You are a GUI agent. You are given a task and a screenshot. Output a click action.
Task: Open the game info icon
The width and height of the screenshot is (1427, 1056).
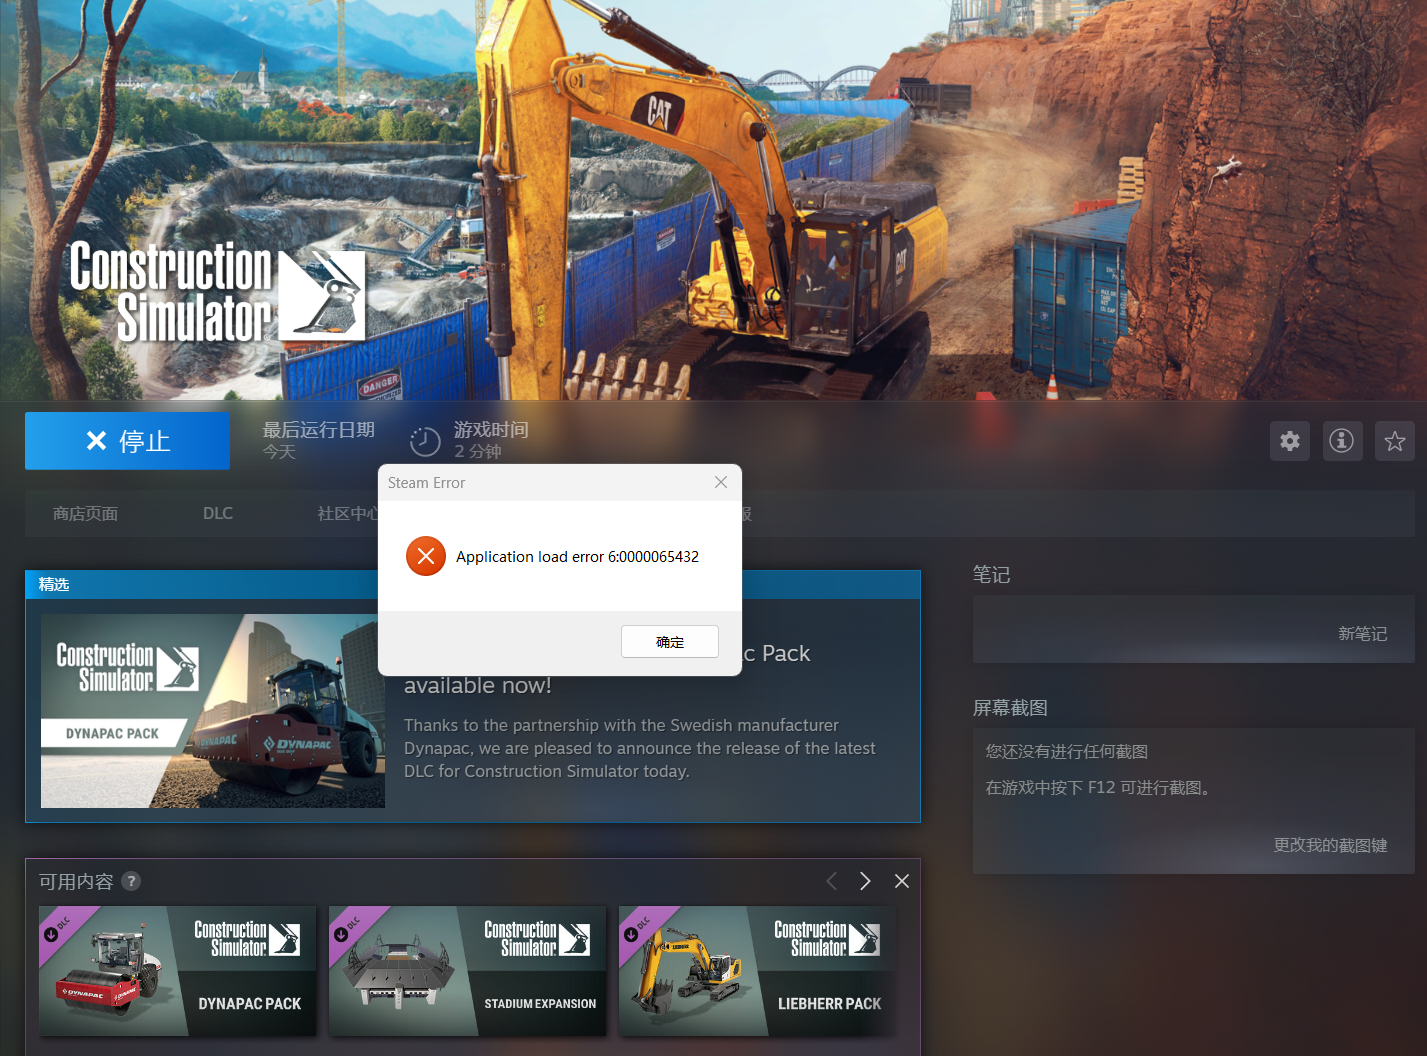(1342, 441)
